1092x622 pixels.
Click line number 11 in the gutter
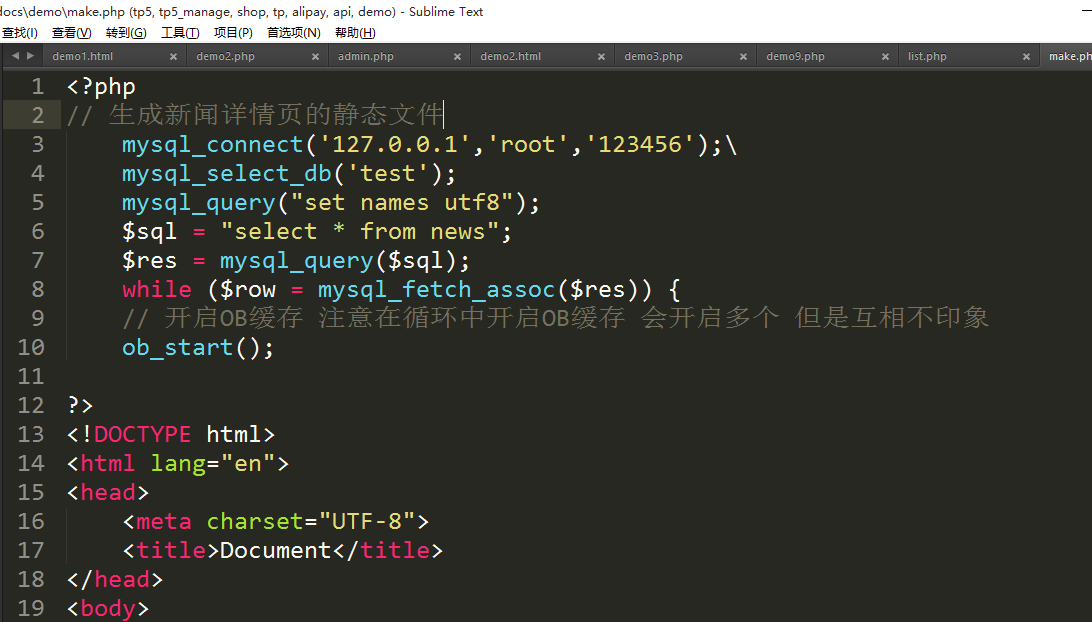click(31, 376)
